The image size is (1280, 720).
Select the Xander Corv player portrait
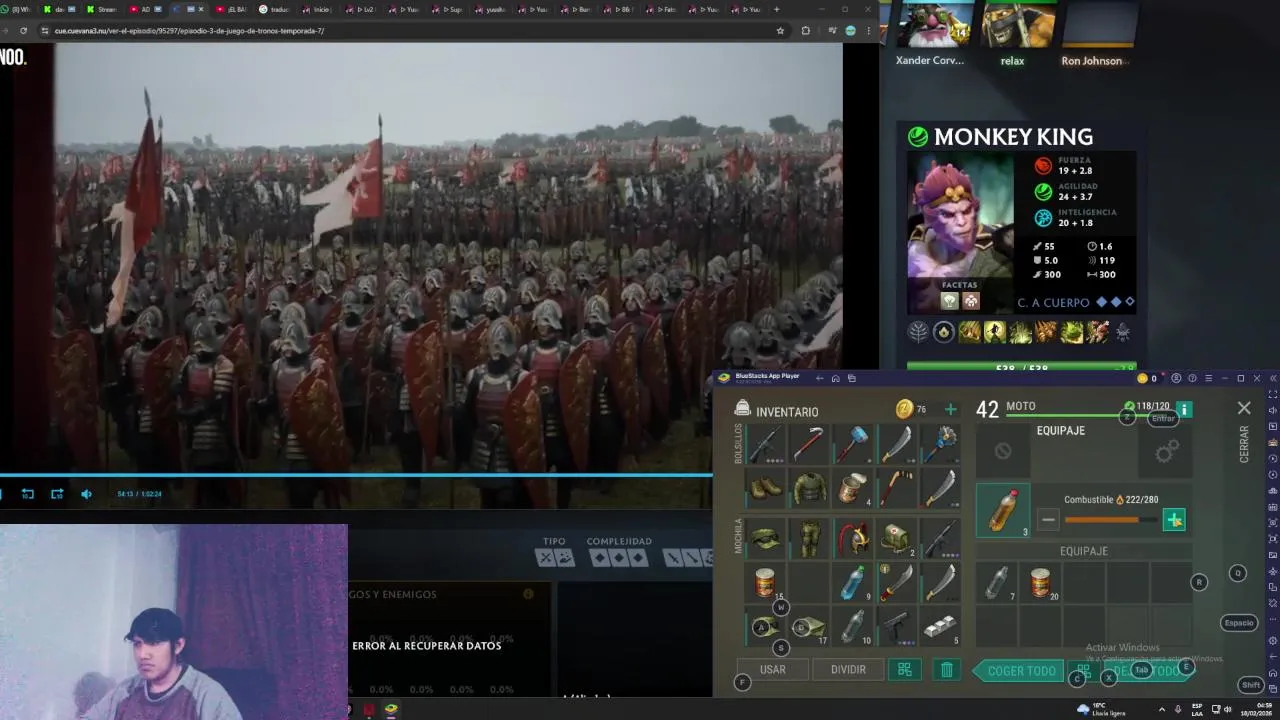(934, 24)
